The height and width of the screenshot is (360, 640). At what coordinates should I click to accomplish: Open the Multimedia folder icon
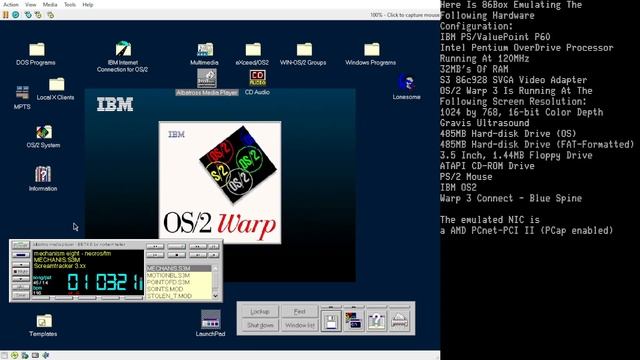(x=205, y=49)
